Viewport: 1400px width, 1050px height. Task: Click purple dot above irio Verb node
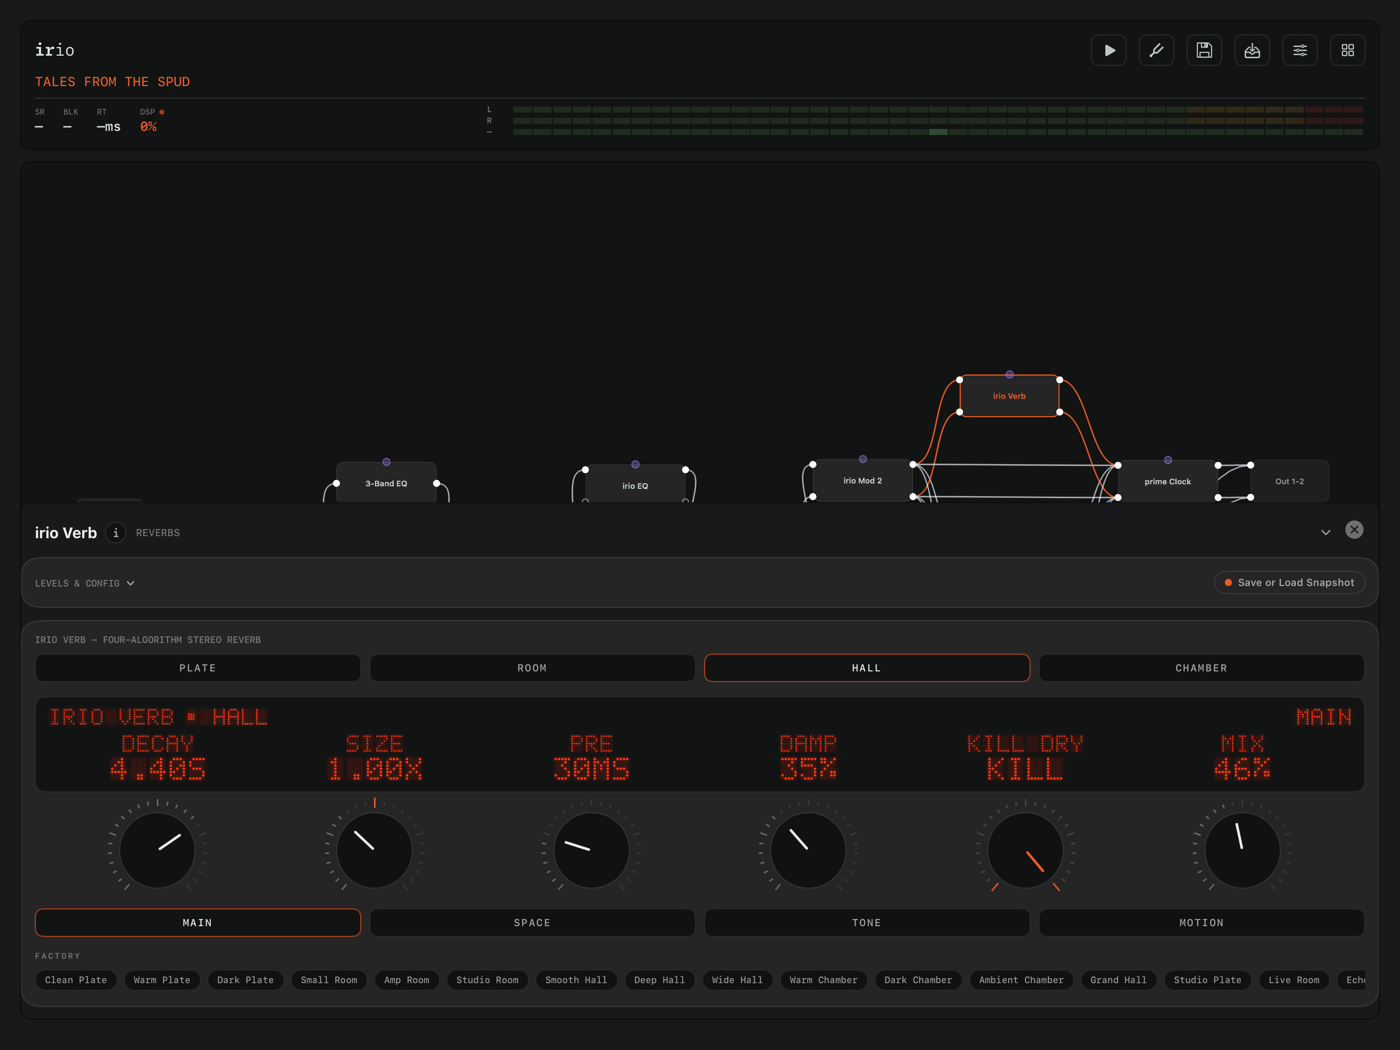tap(1009, 375)
